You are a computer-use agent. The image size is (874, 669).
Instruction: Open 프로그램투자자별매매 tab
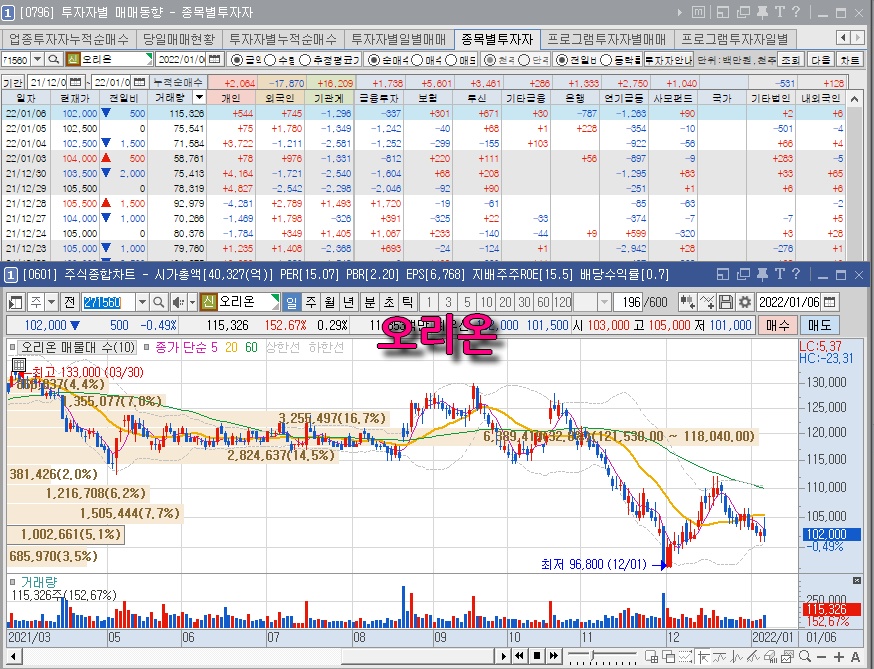coord(606,39)
